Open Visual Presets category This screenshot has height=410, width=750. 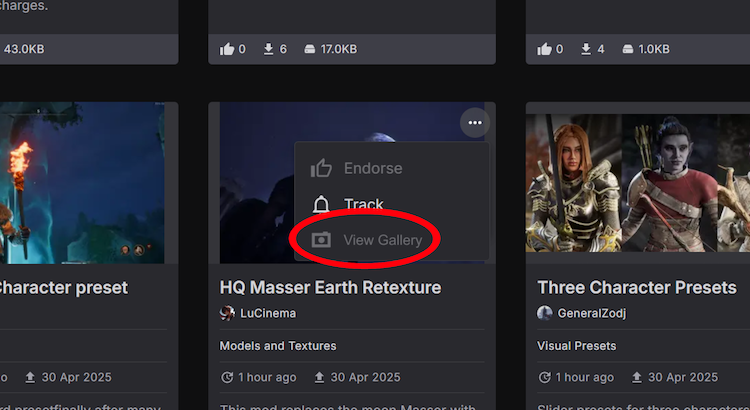coord(576,346)
